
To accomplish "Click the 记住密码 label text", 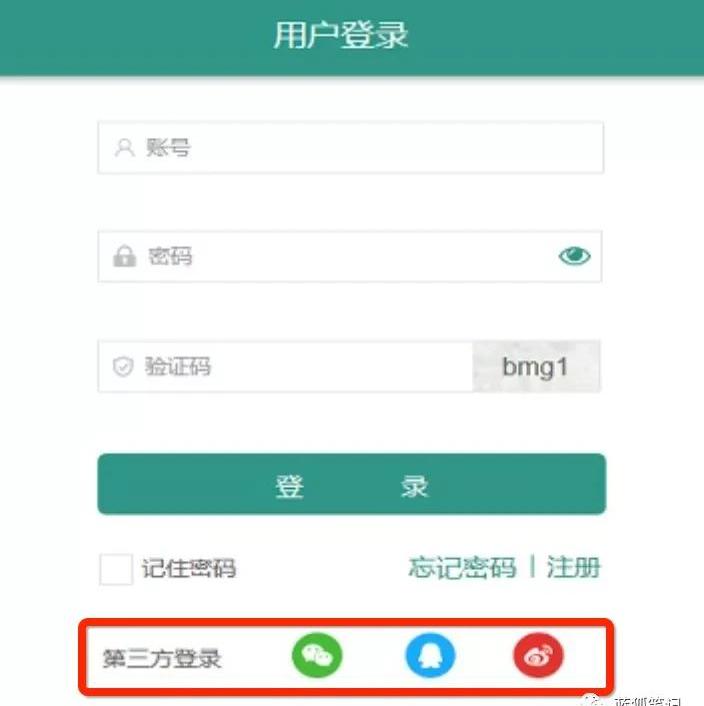I will (189, 568).
